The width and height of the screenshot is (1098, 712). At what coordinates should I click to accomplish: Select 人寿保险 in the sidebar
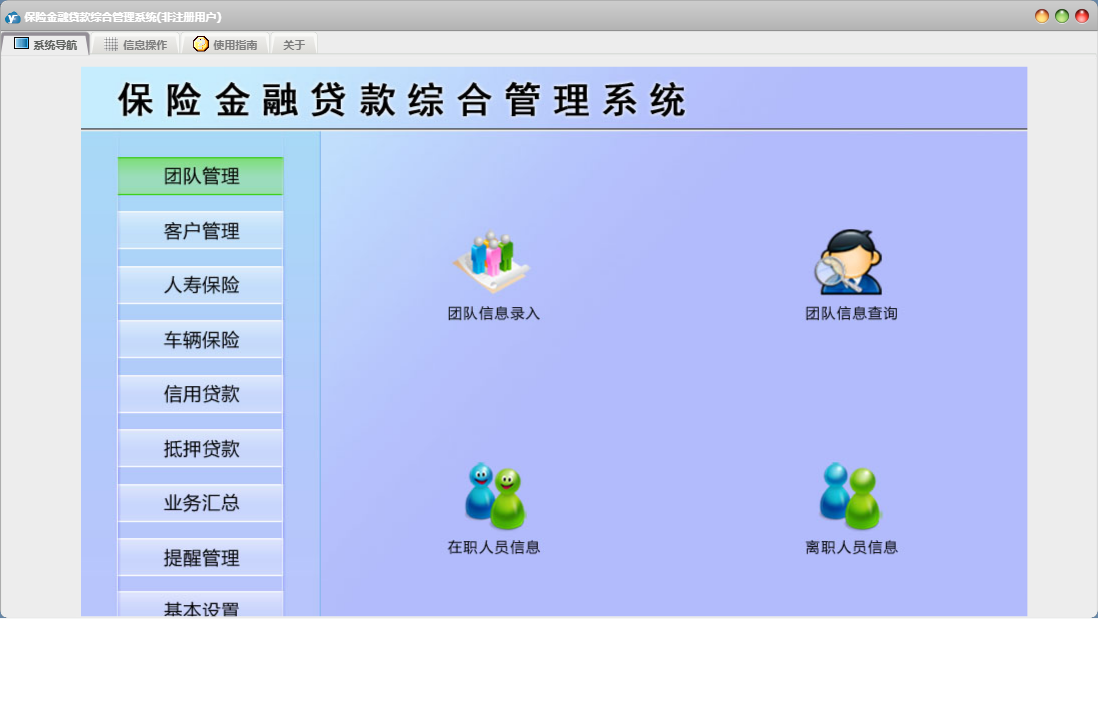[x=200, y=285]
